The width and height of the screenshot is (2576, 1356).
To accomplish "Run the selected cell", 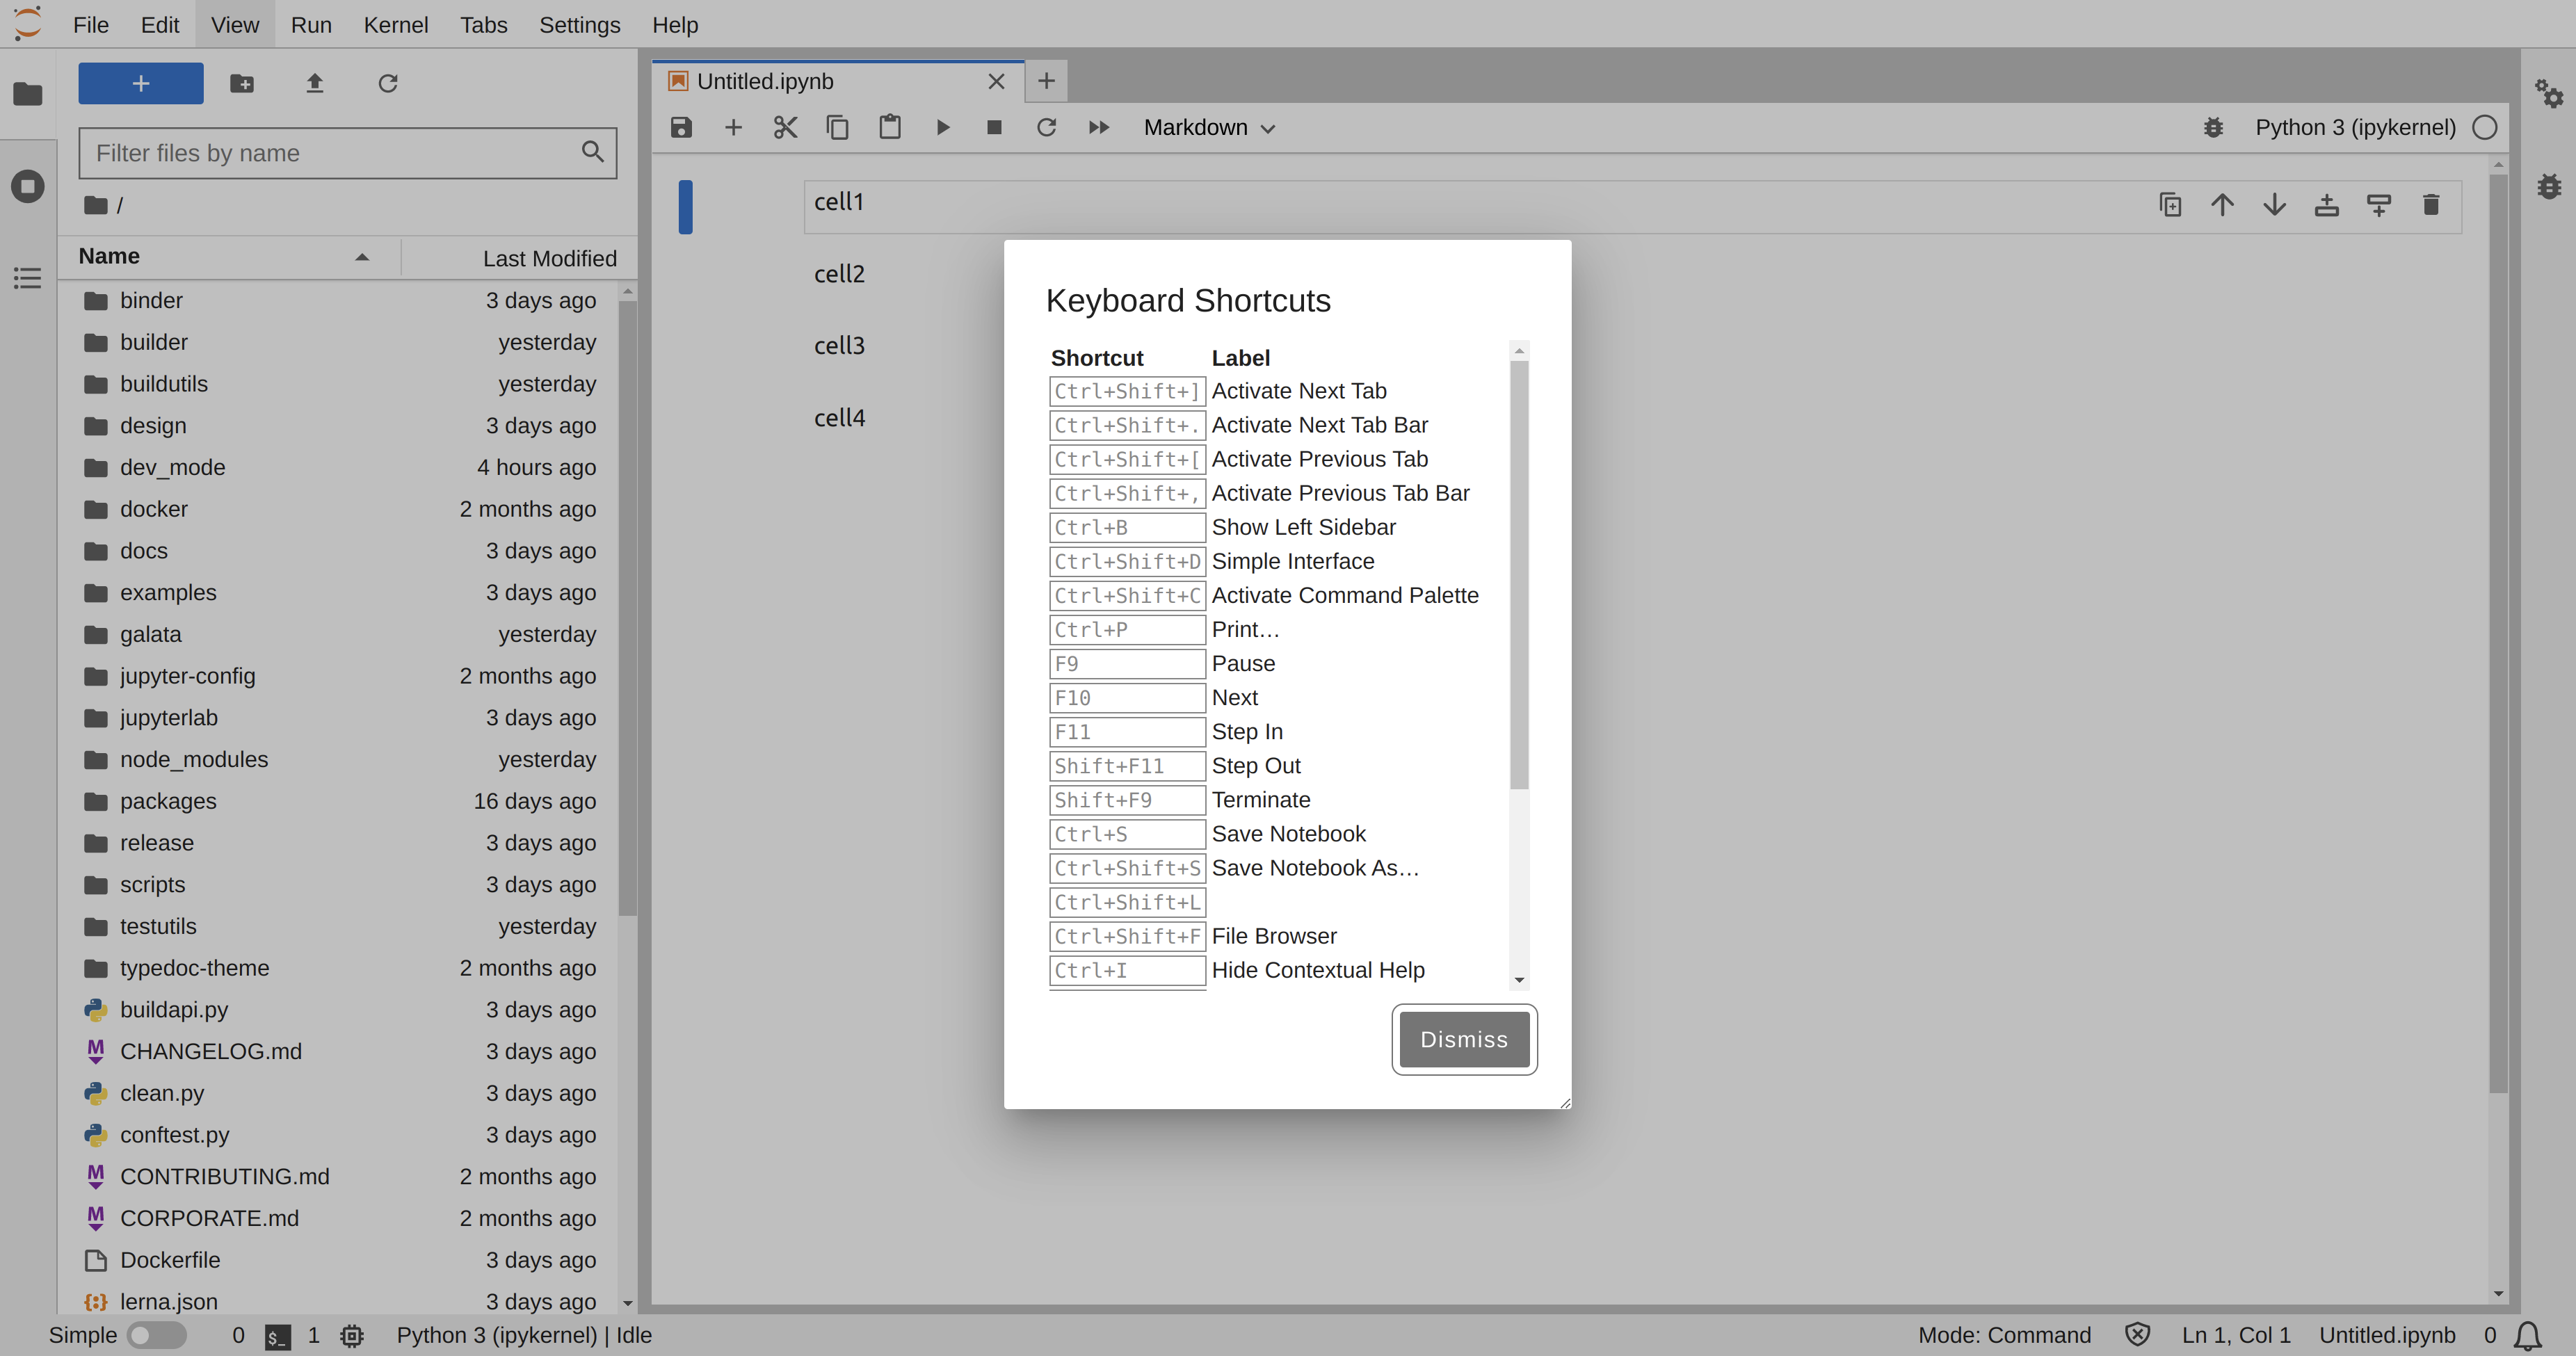I will click(942, 127).
